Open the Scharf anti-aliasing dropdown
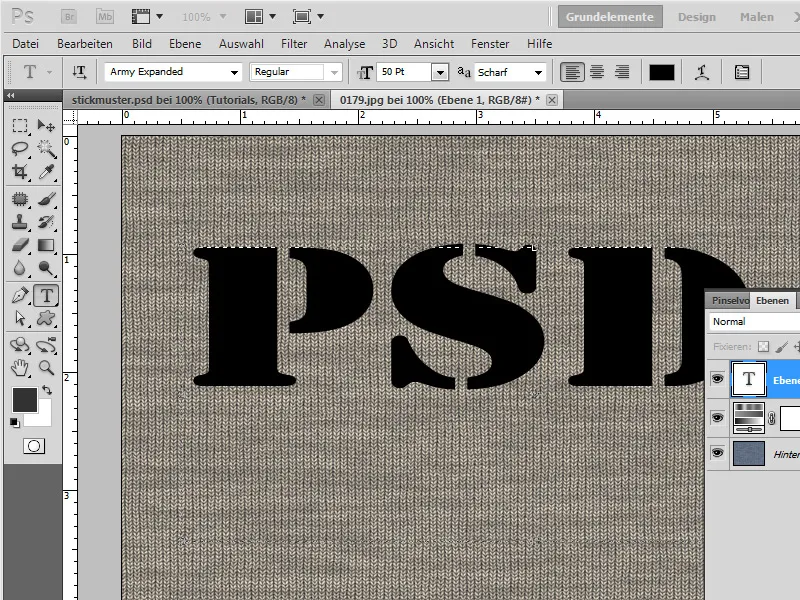 click(540, 72)
